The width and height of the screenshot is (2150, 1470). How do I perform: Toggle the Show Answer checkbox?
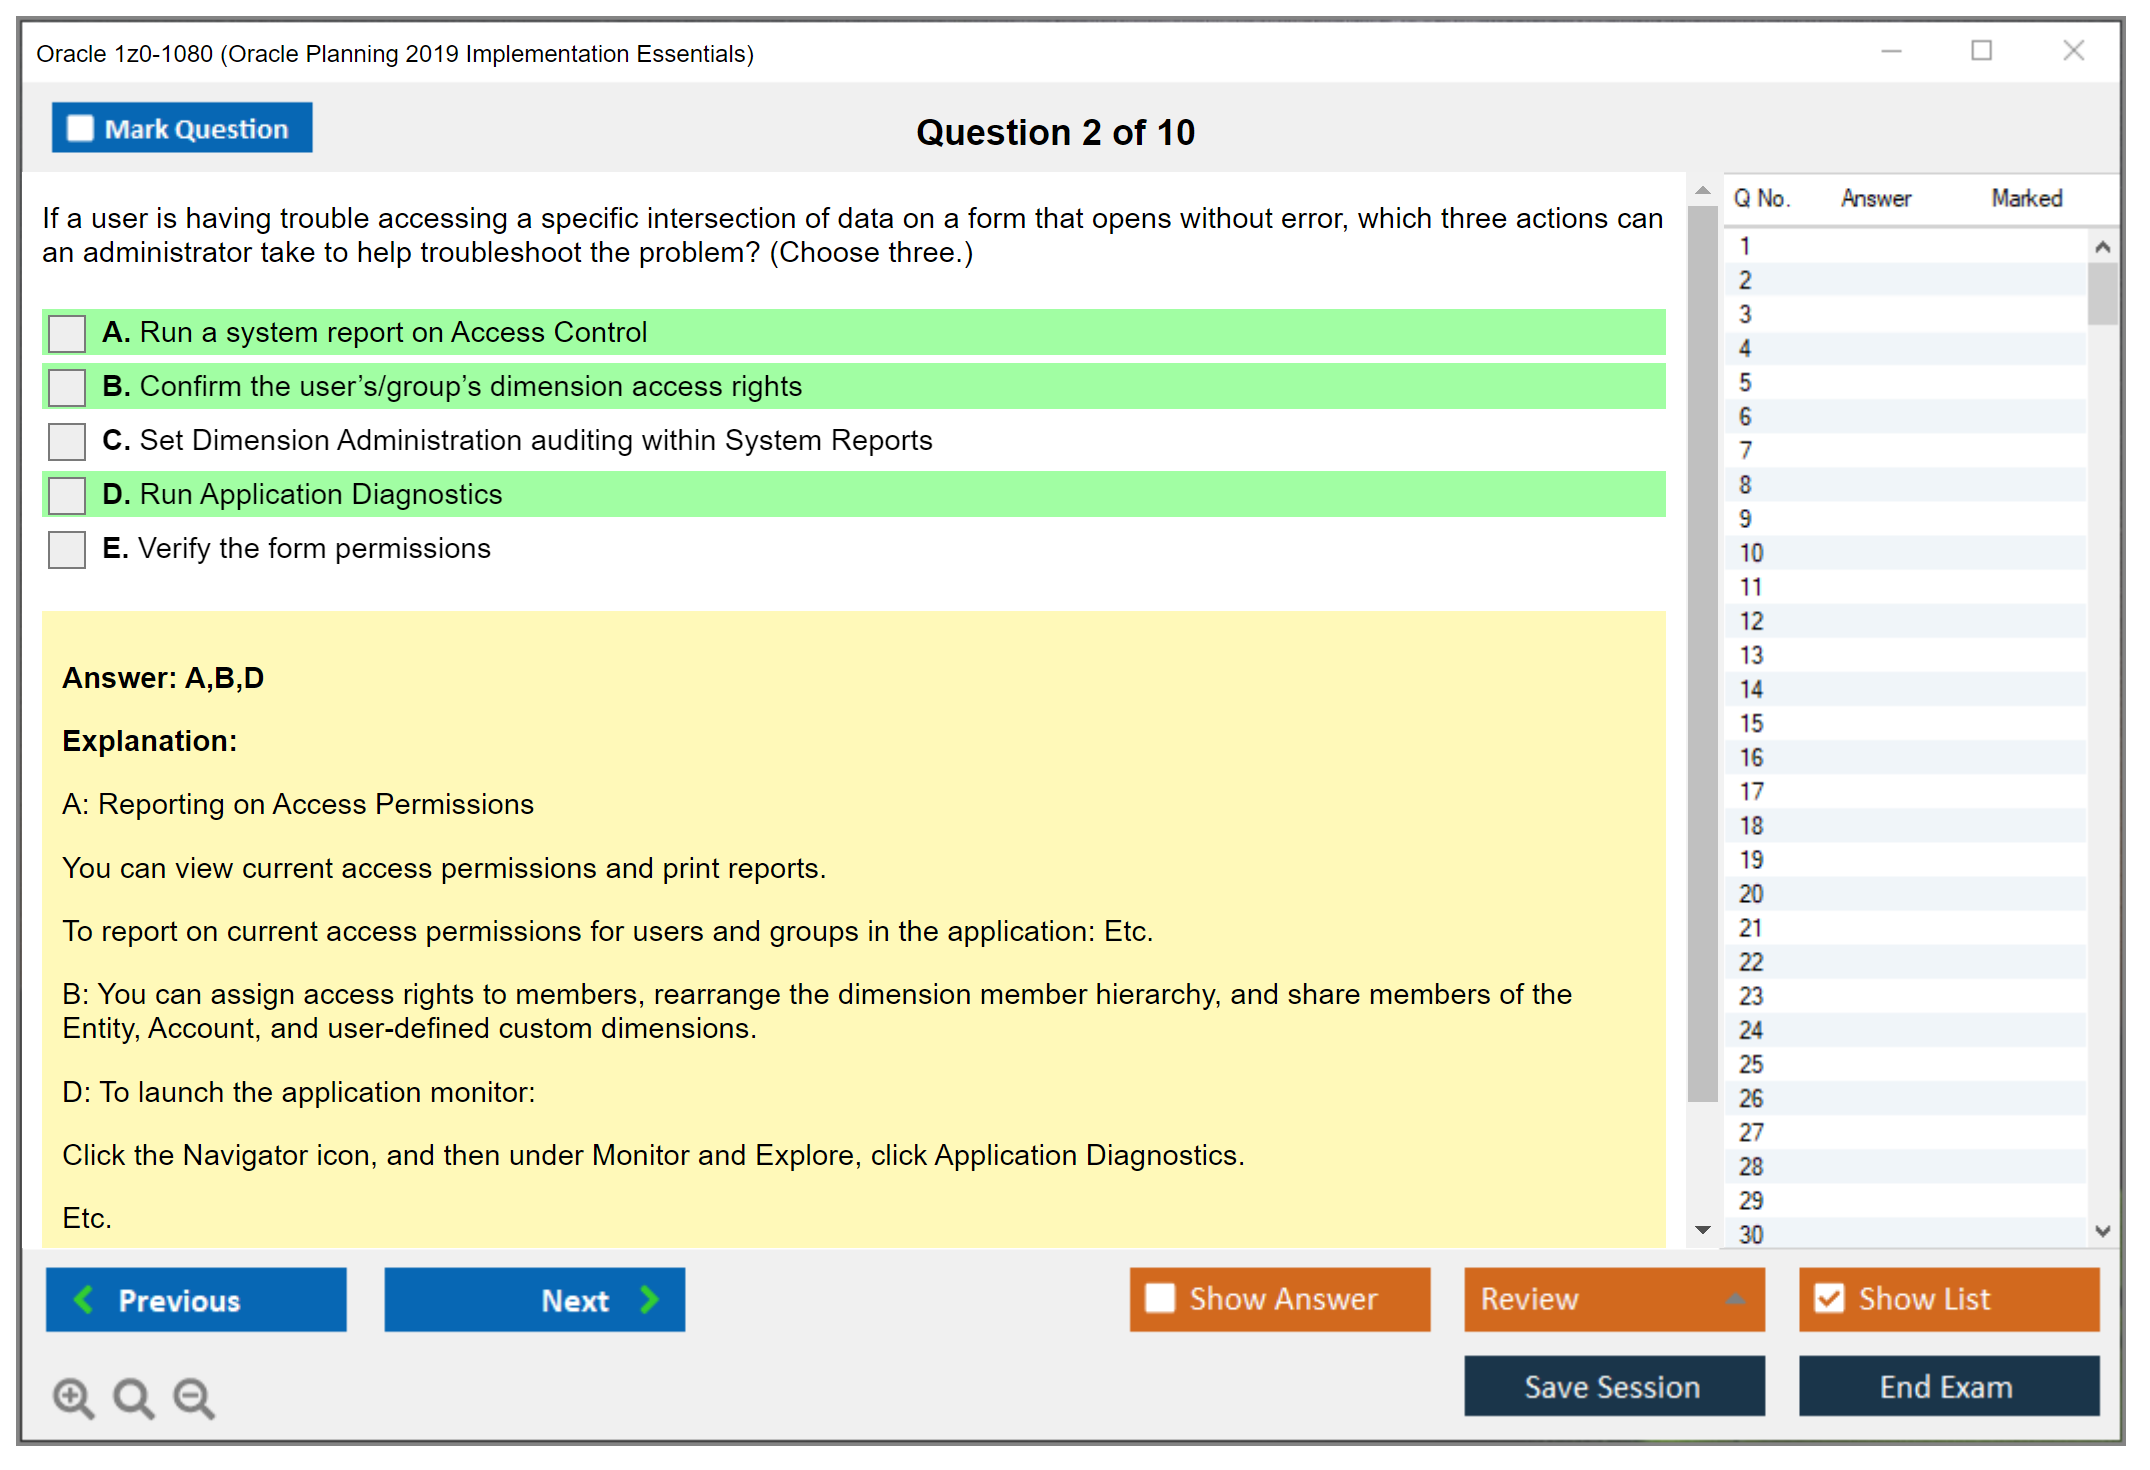point(1160,1298)
